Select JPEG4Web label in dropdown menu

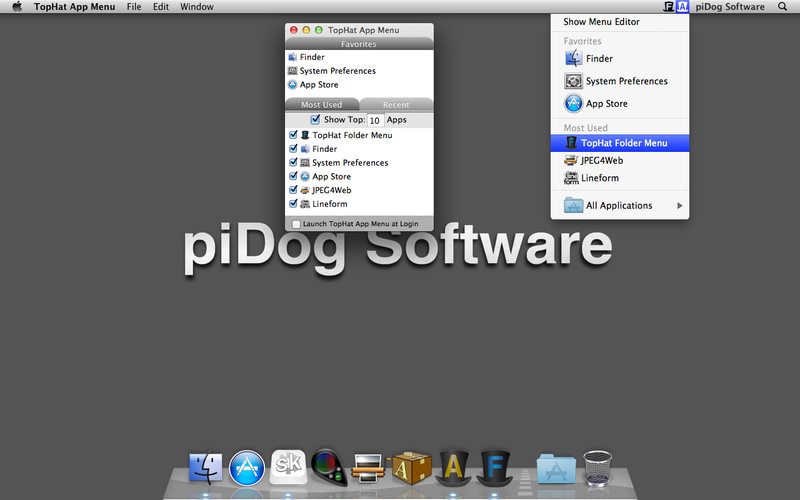(602, 161)
